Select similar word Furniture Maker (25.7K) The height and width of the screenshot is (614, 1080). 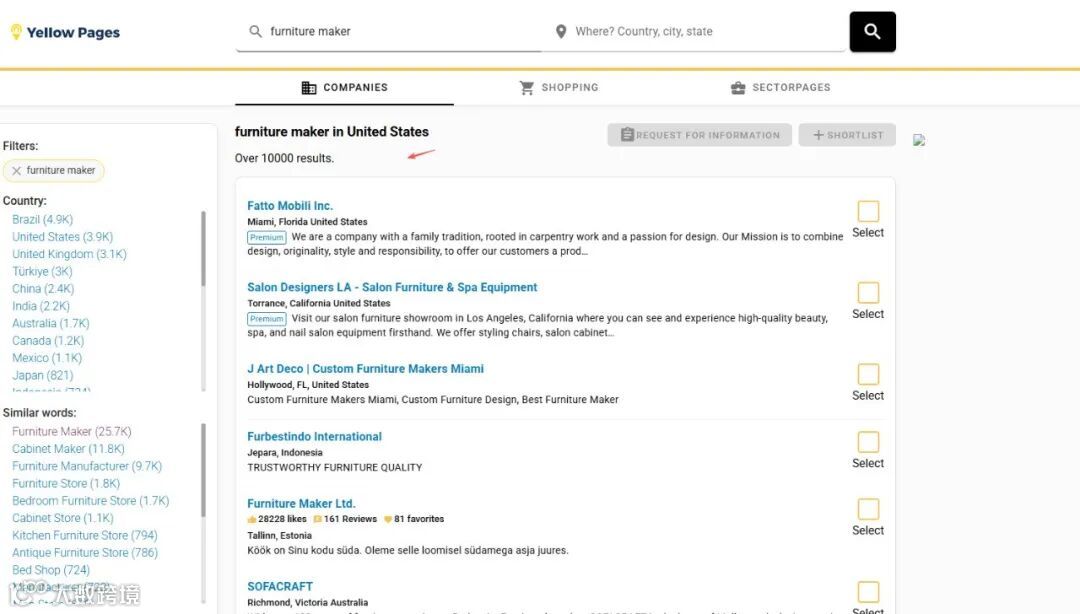(x=72, y=431)
